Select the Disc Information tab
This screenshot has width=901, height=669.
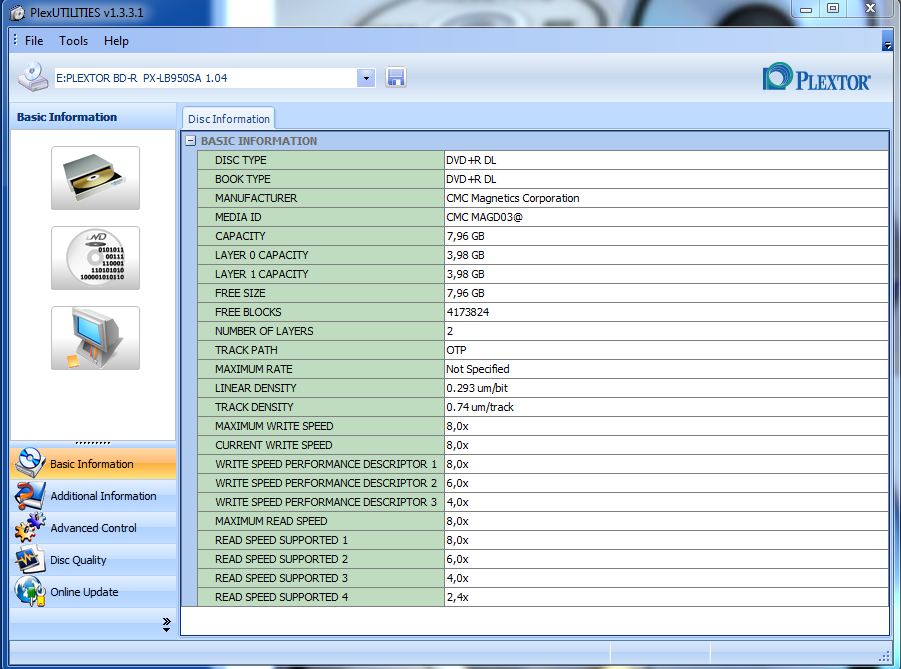[x=229, y=118]
